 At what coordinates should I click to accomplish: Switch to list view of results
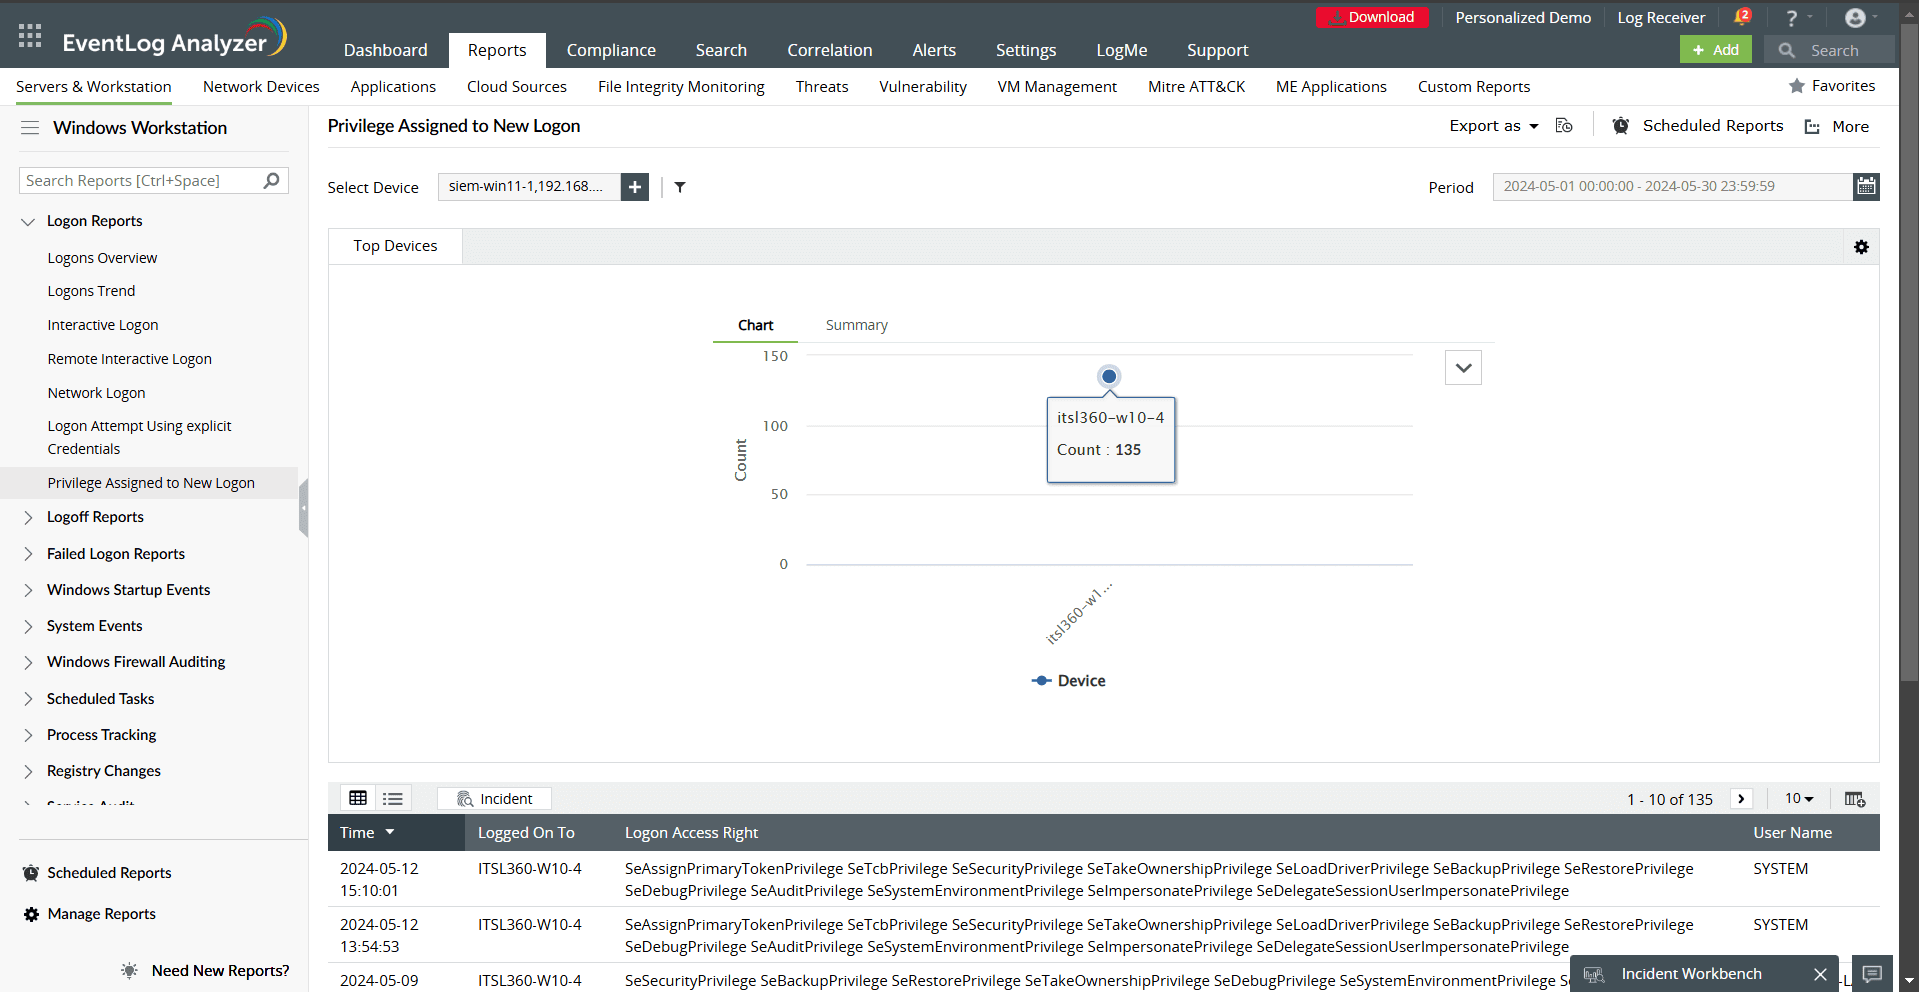pyautogui.click(x=393, y=798)
